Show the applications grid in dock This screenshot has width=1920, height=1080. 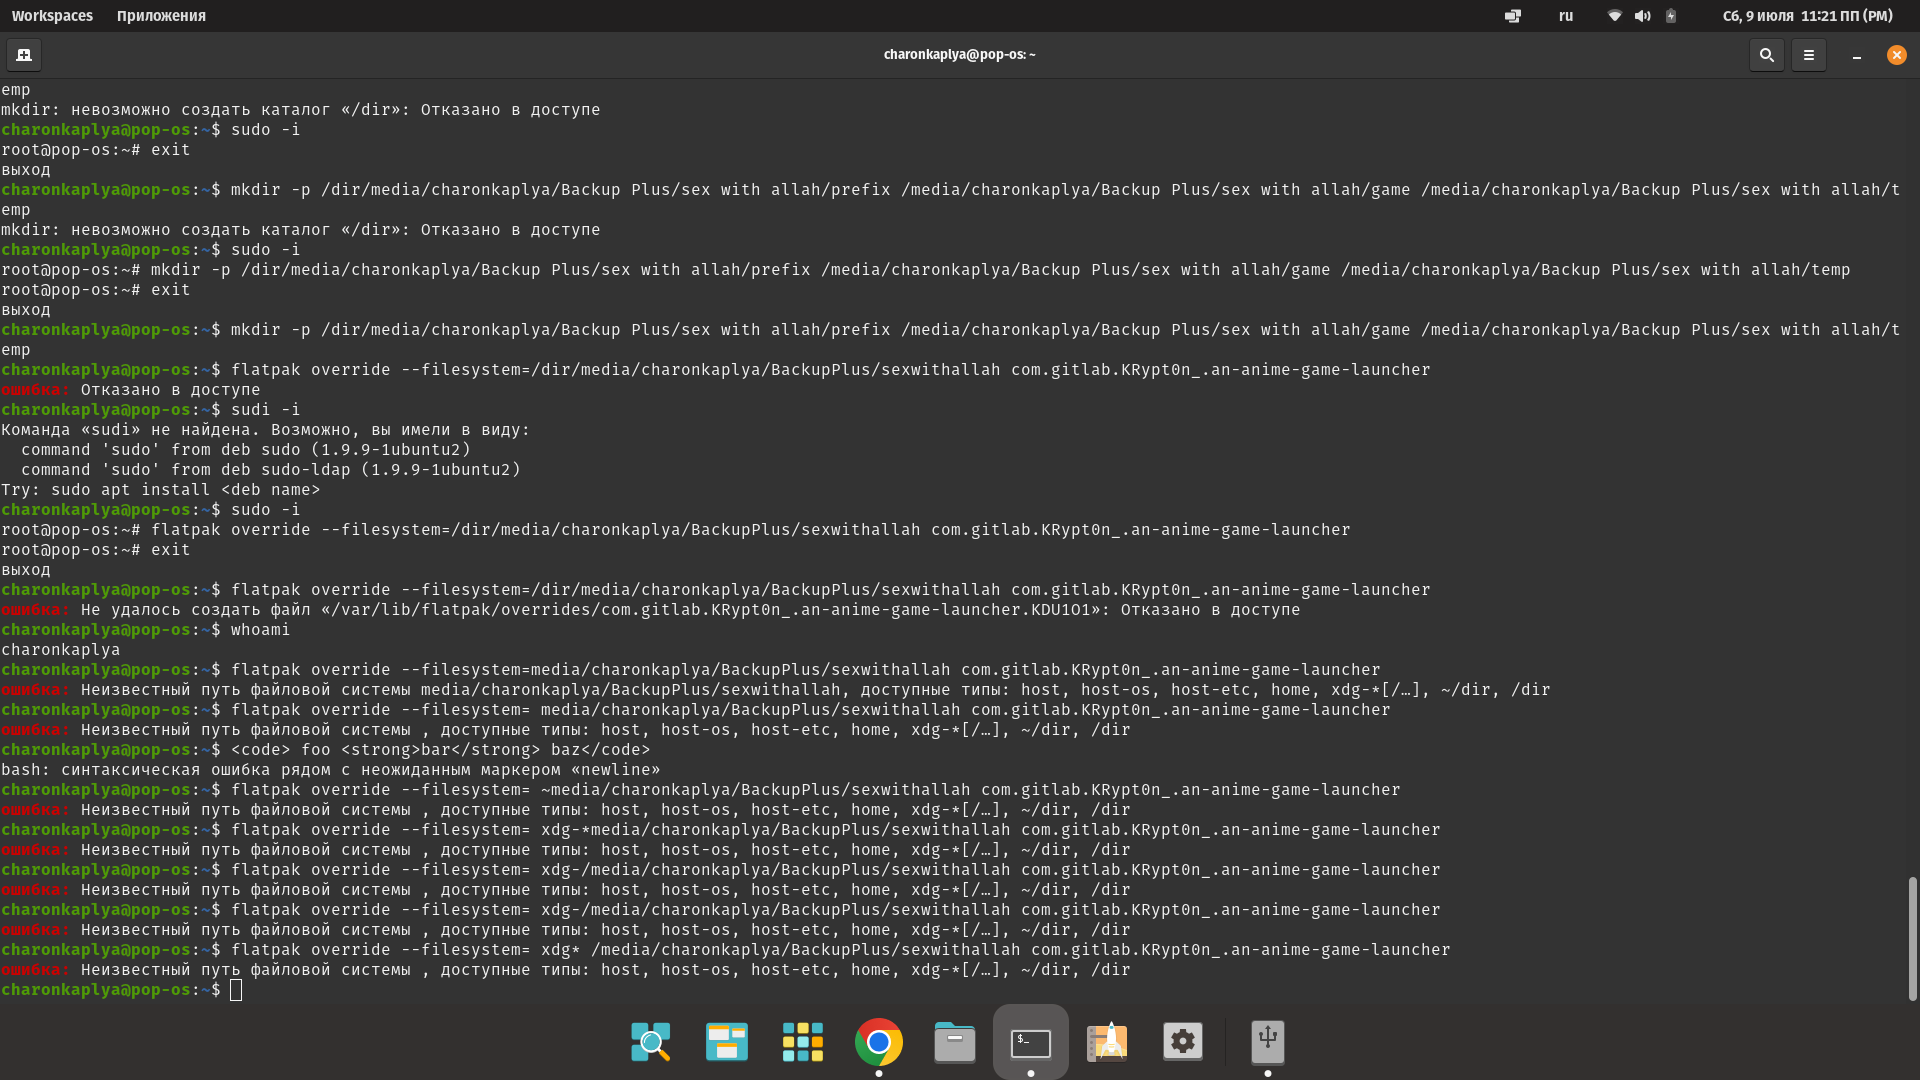pos(803,1042)
